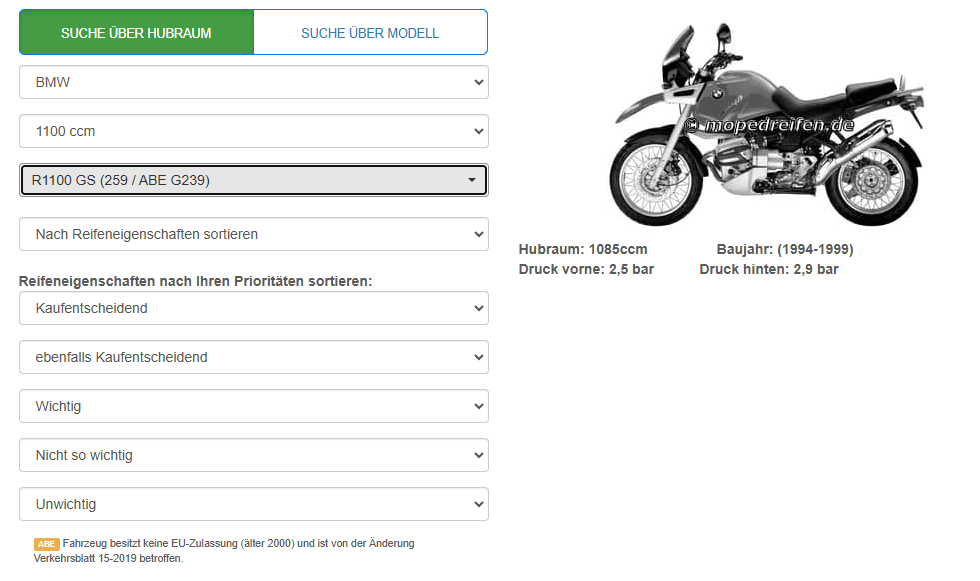The height and width of the screenshot is (581, 980).
Task: Click the Hubraum 1085ccm specification
Action: pos(583,249)
